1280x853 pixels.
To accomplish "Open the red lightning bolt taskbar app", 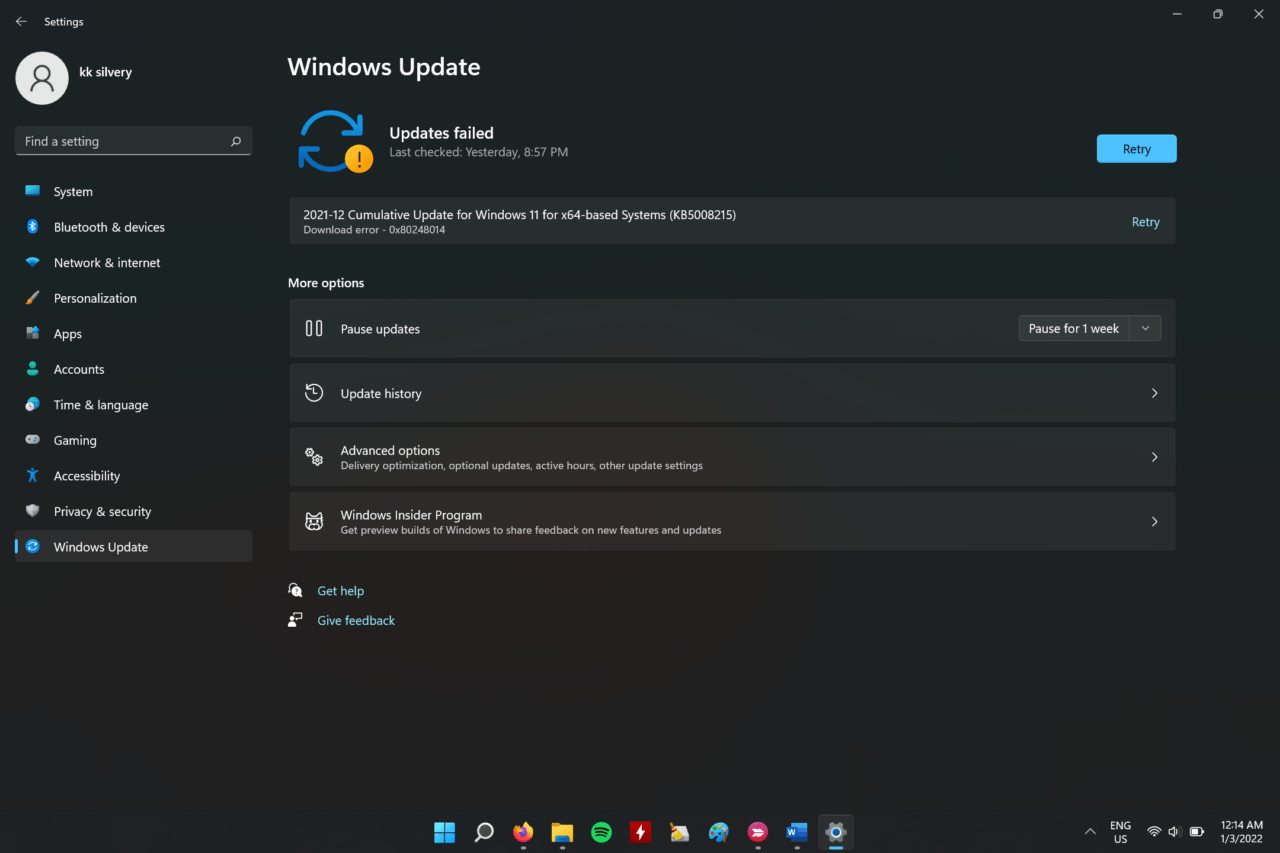I will coord(640,832).
